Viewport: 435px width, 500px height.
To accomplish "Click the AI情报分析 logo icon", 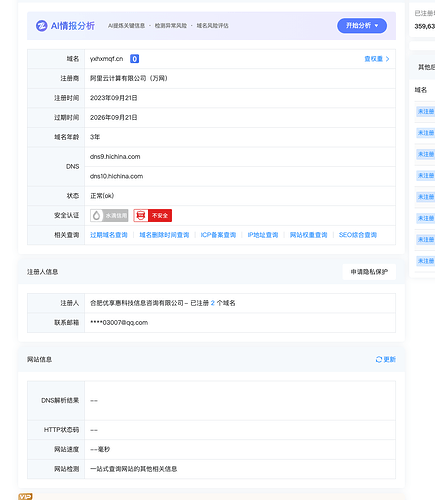I will (x=42, y=26).
